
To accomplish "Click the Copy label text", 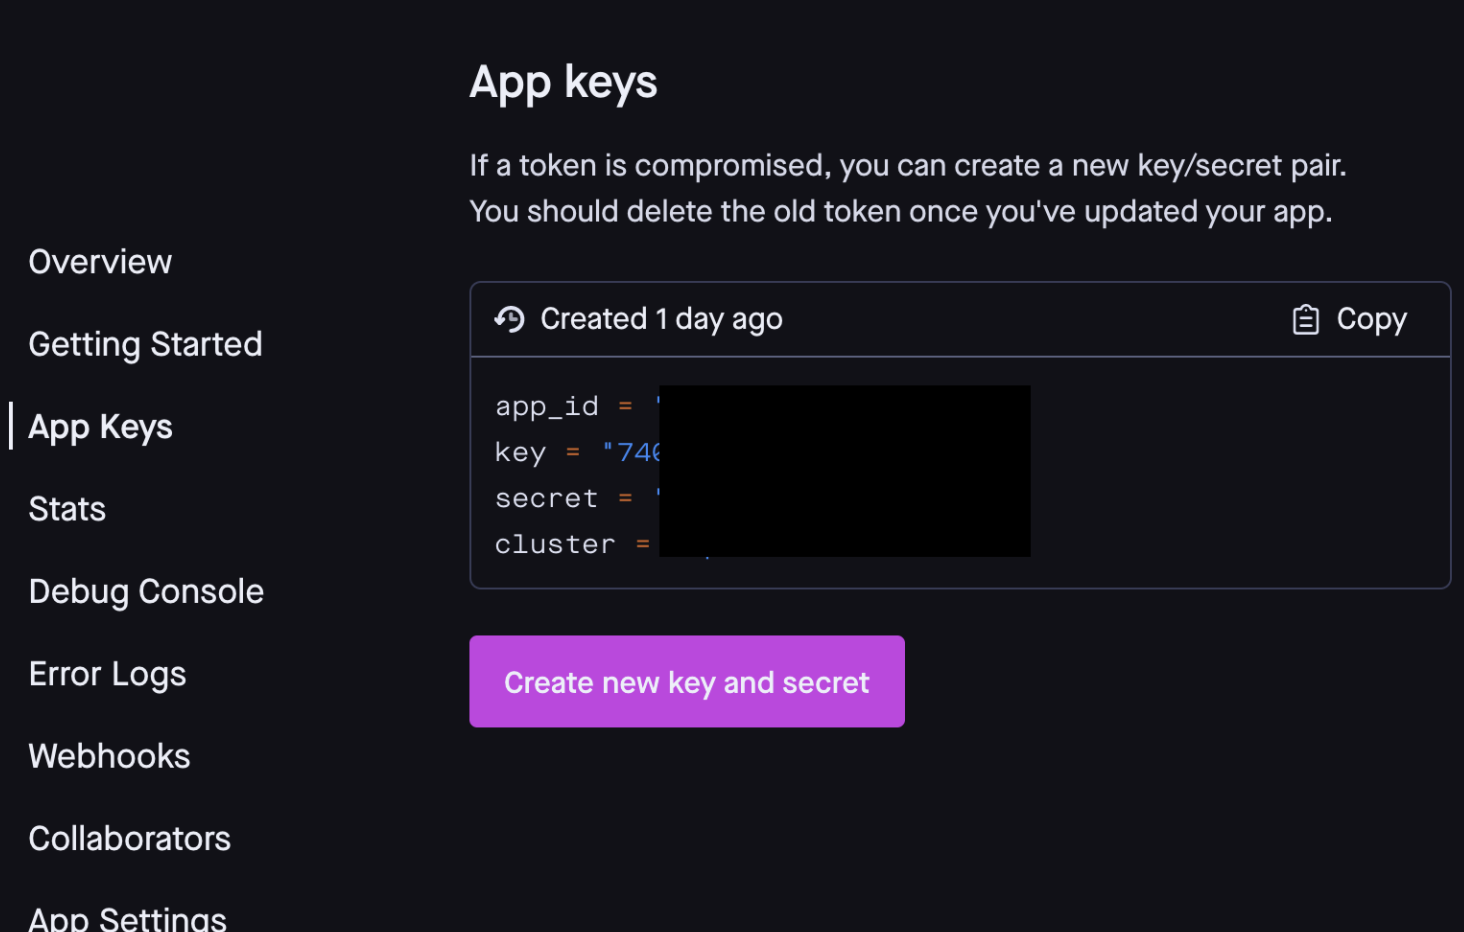I will (x=1371, y=319).
